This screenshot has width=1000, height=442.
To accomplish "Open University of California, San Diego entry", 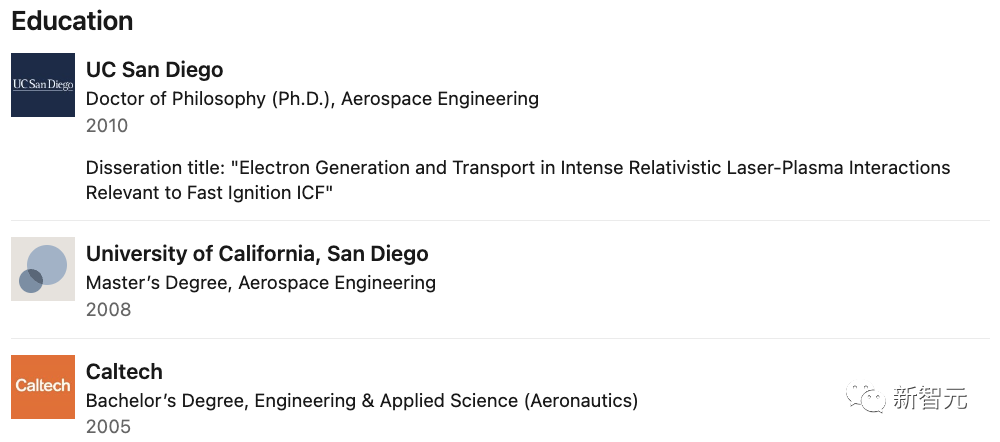I will pyautogui.click(x=257, y=254).
